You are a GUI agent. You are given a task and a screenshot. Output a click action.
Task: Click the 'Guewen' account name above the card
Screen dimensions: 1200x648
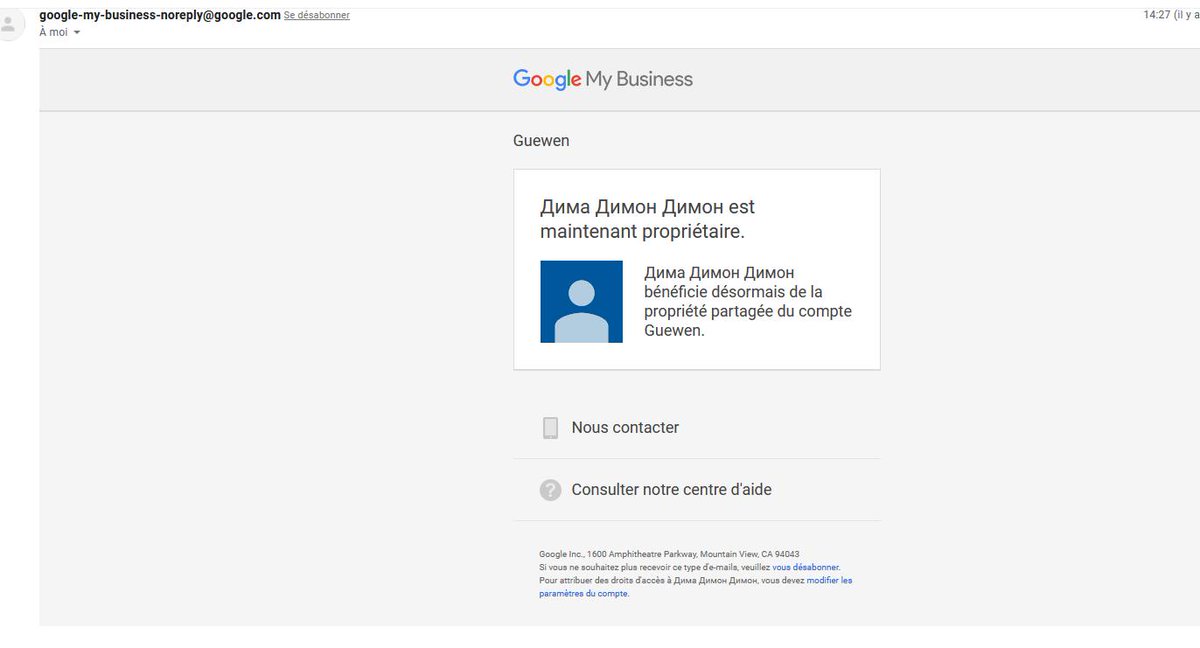pos(541,141)
